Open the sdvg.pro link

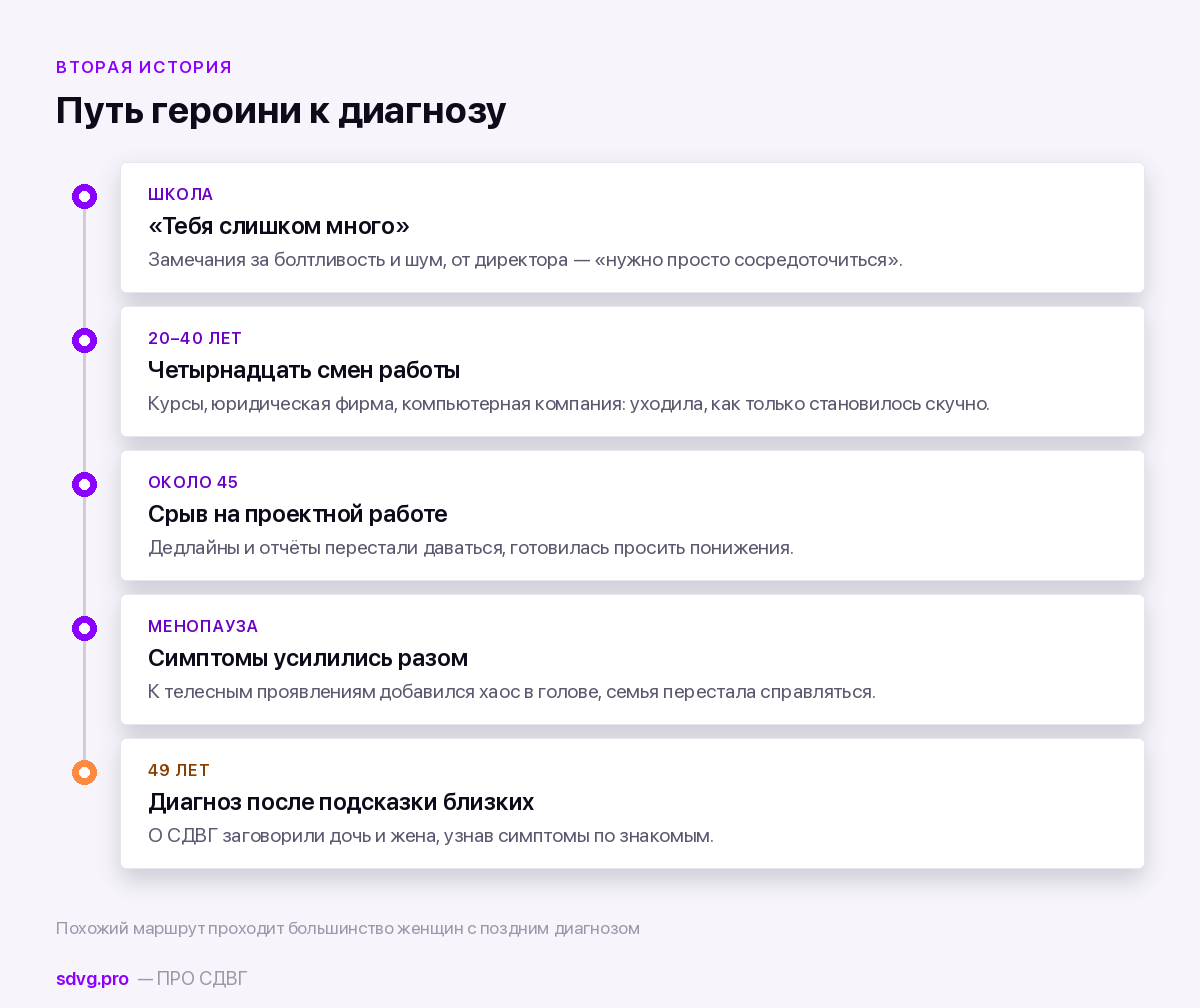92,979
